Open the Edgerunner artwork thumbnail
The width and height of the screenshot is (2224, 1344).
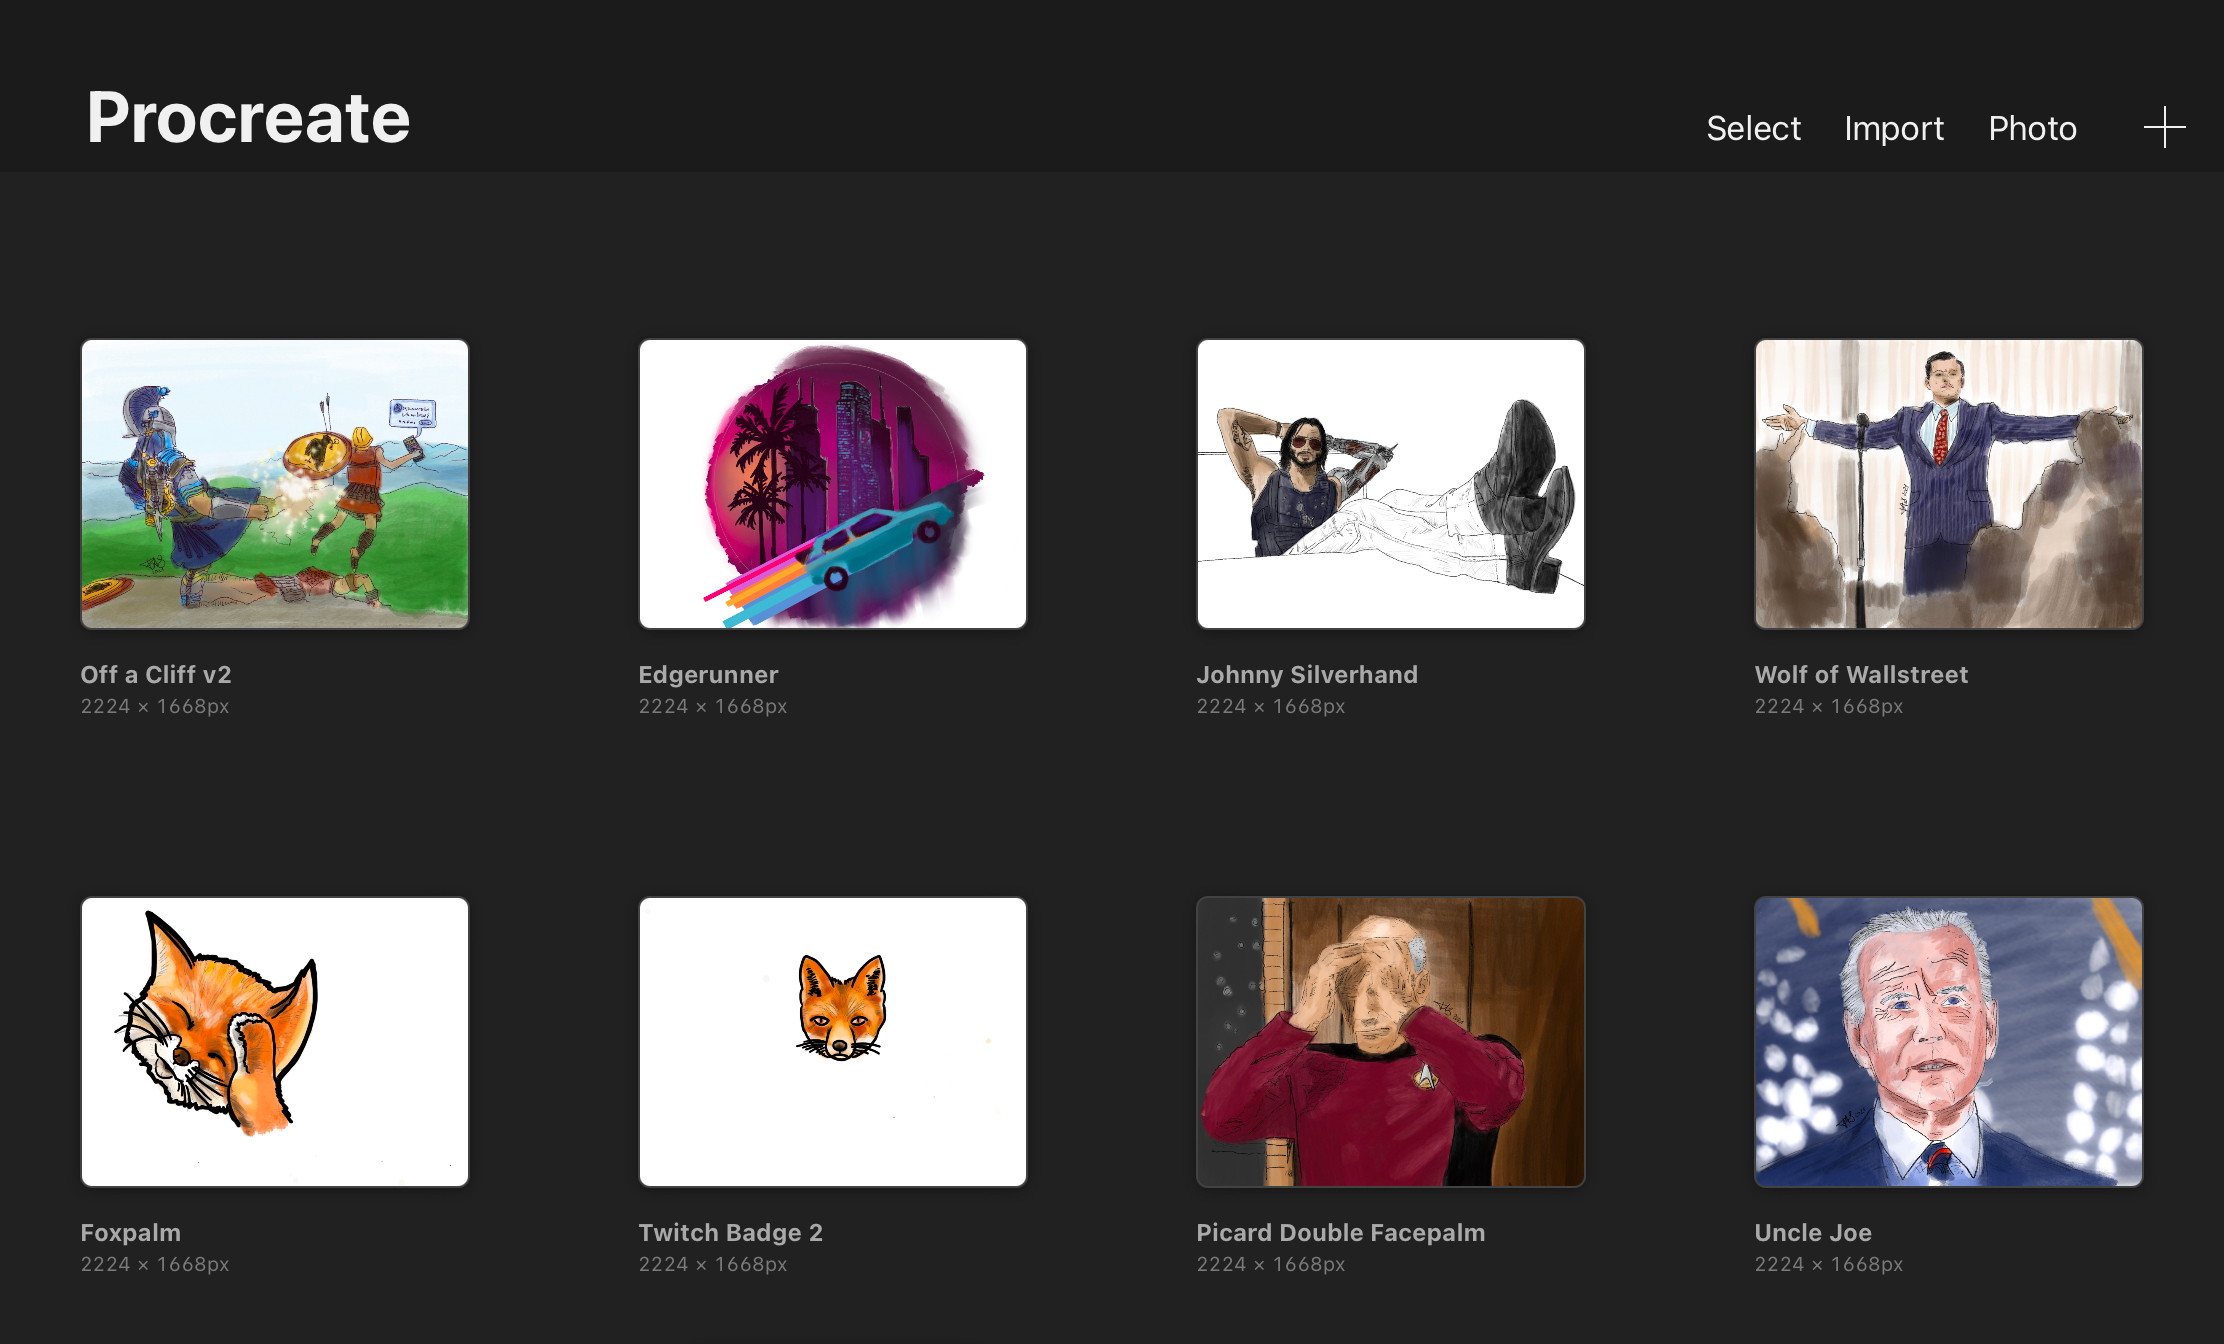point(833,484)
